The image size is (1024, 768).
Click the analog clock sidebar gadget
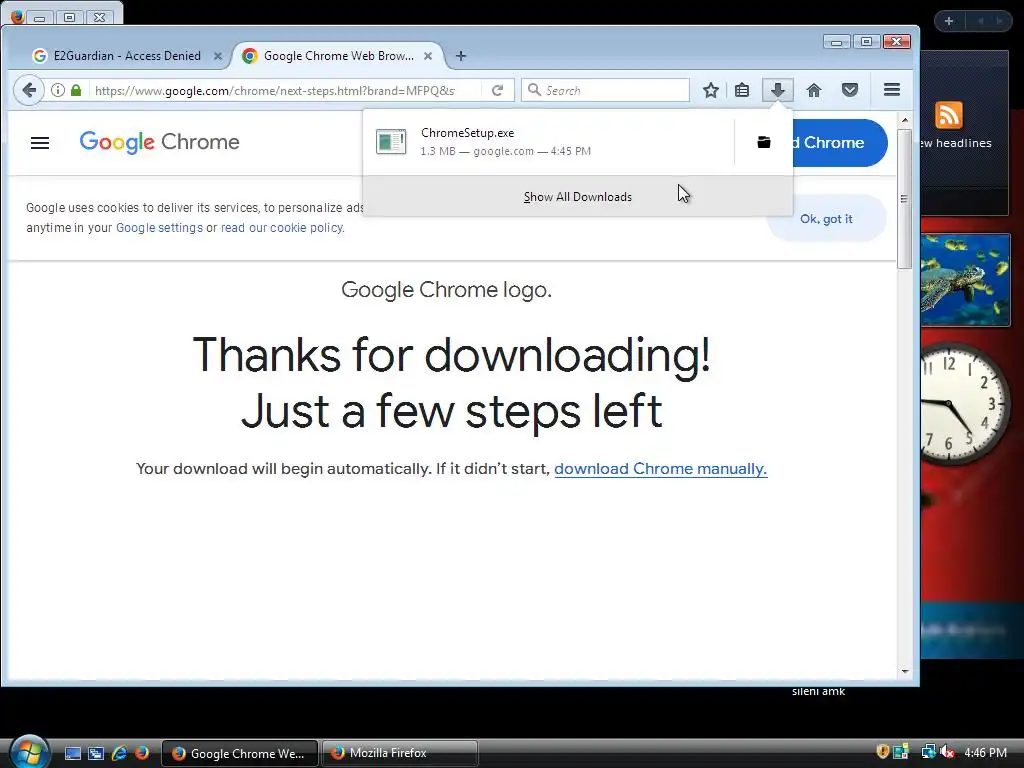pos(965,405)
